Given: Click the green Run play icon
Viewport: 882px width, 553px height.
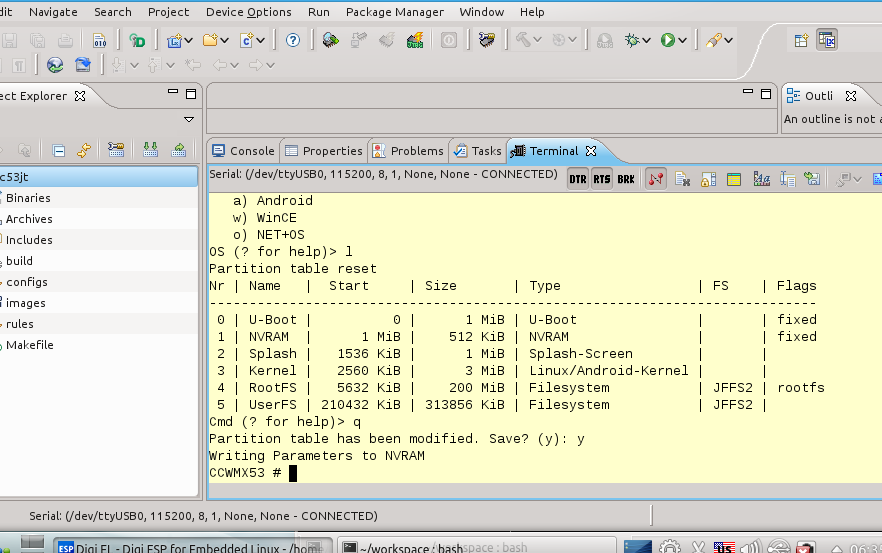Looking at the screenshot, I should coord(668,40).
